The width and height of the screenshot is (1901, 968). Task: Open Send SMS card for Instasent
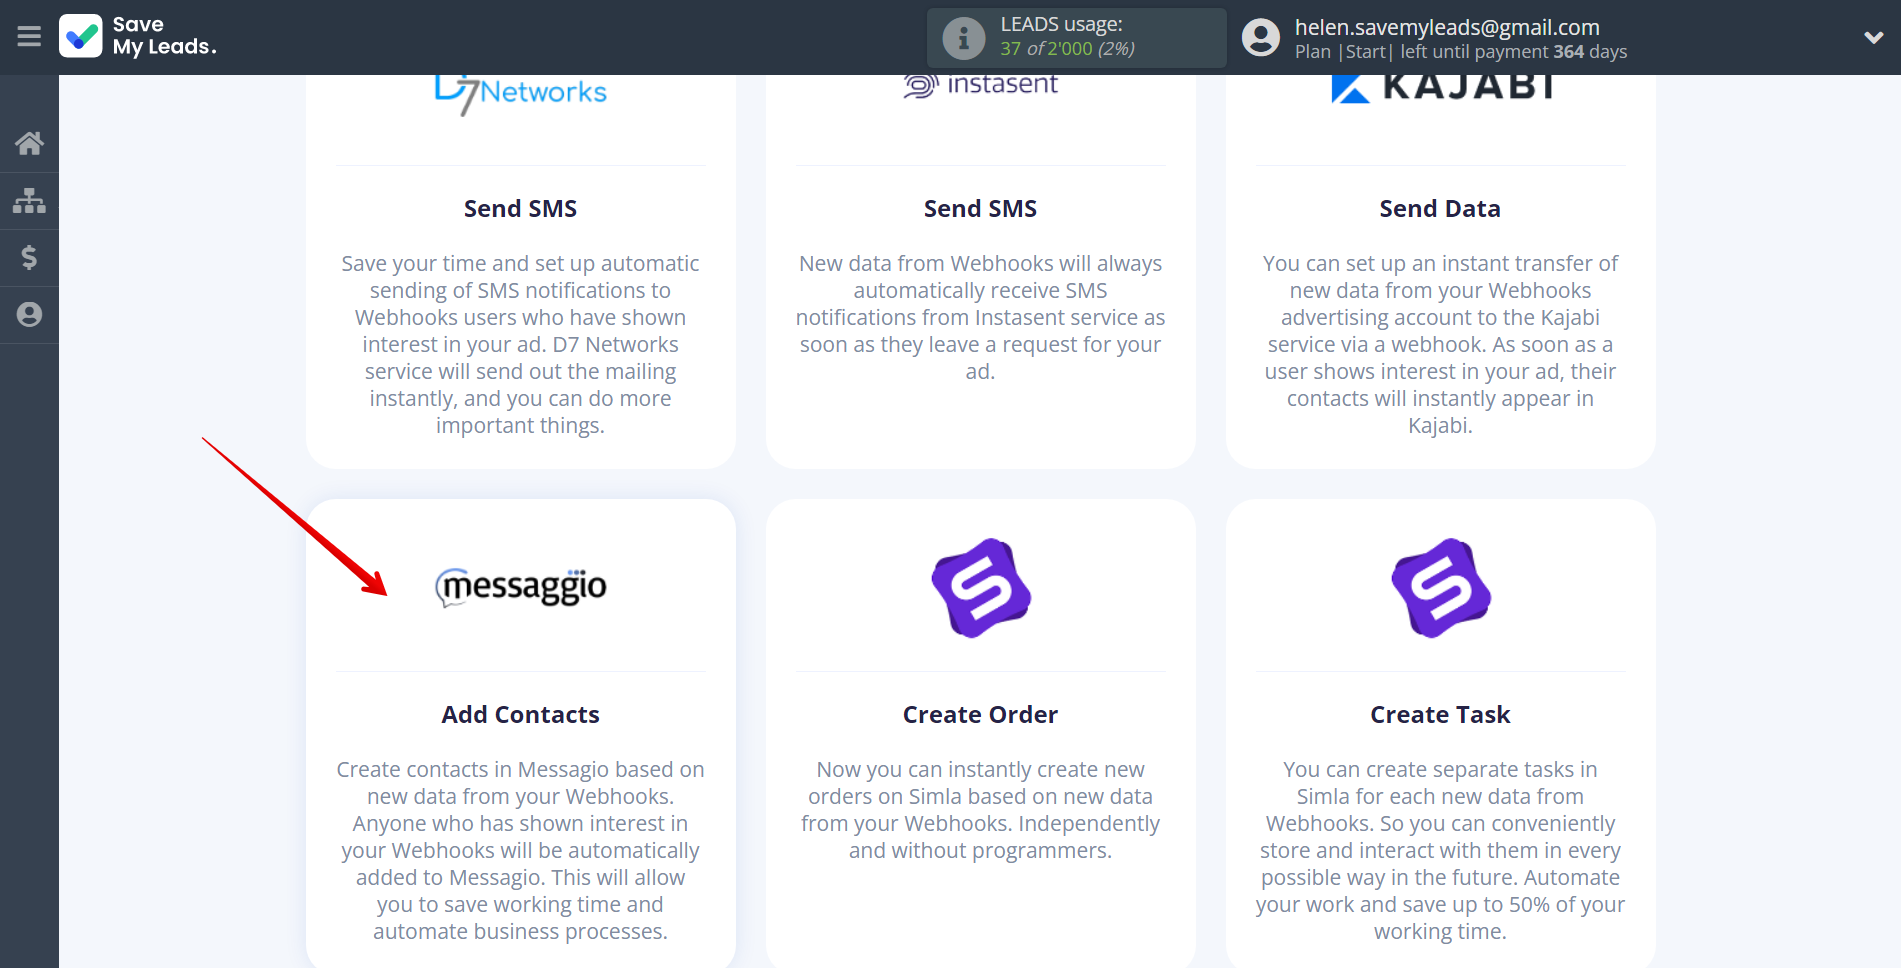pos(980,209)
